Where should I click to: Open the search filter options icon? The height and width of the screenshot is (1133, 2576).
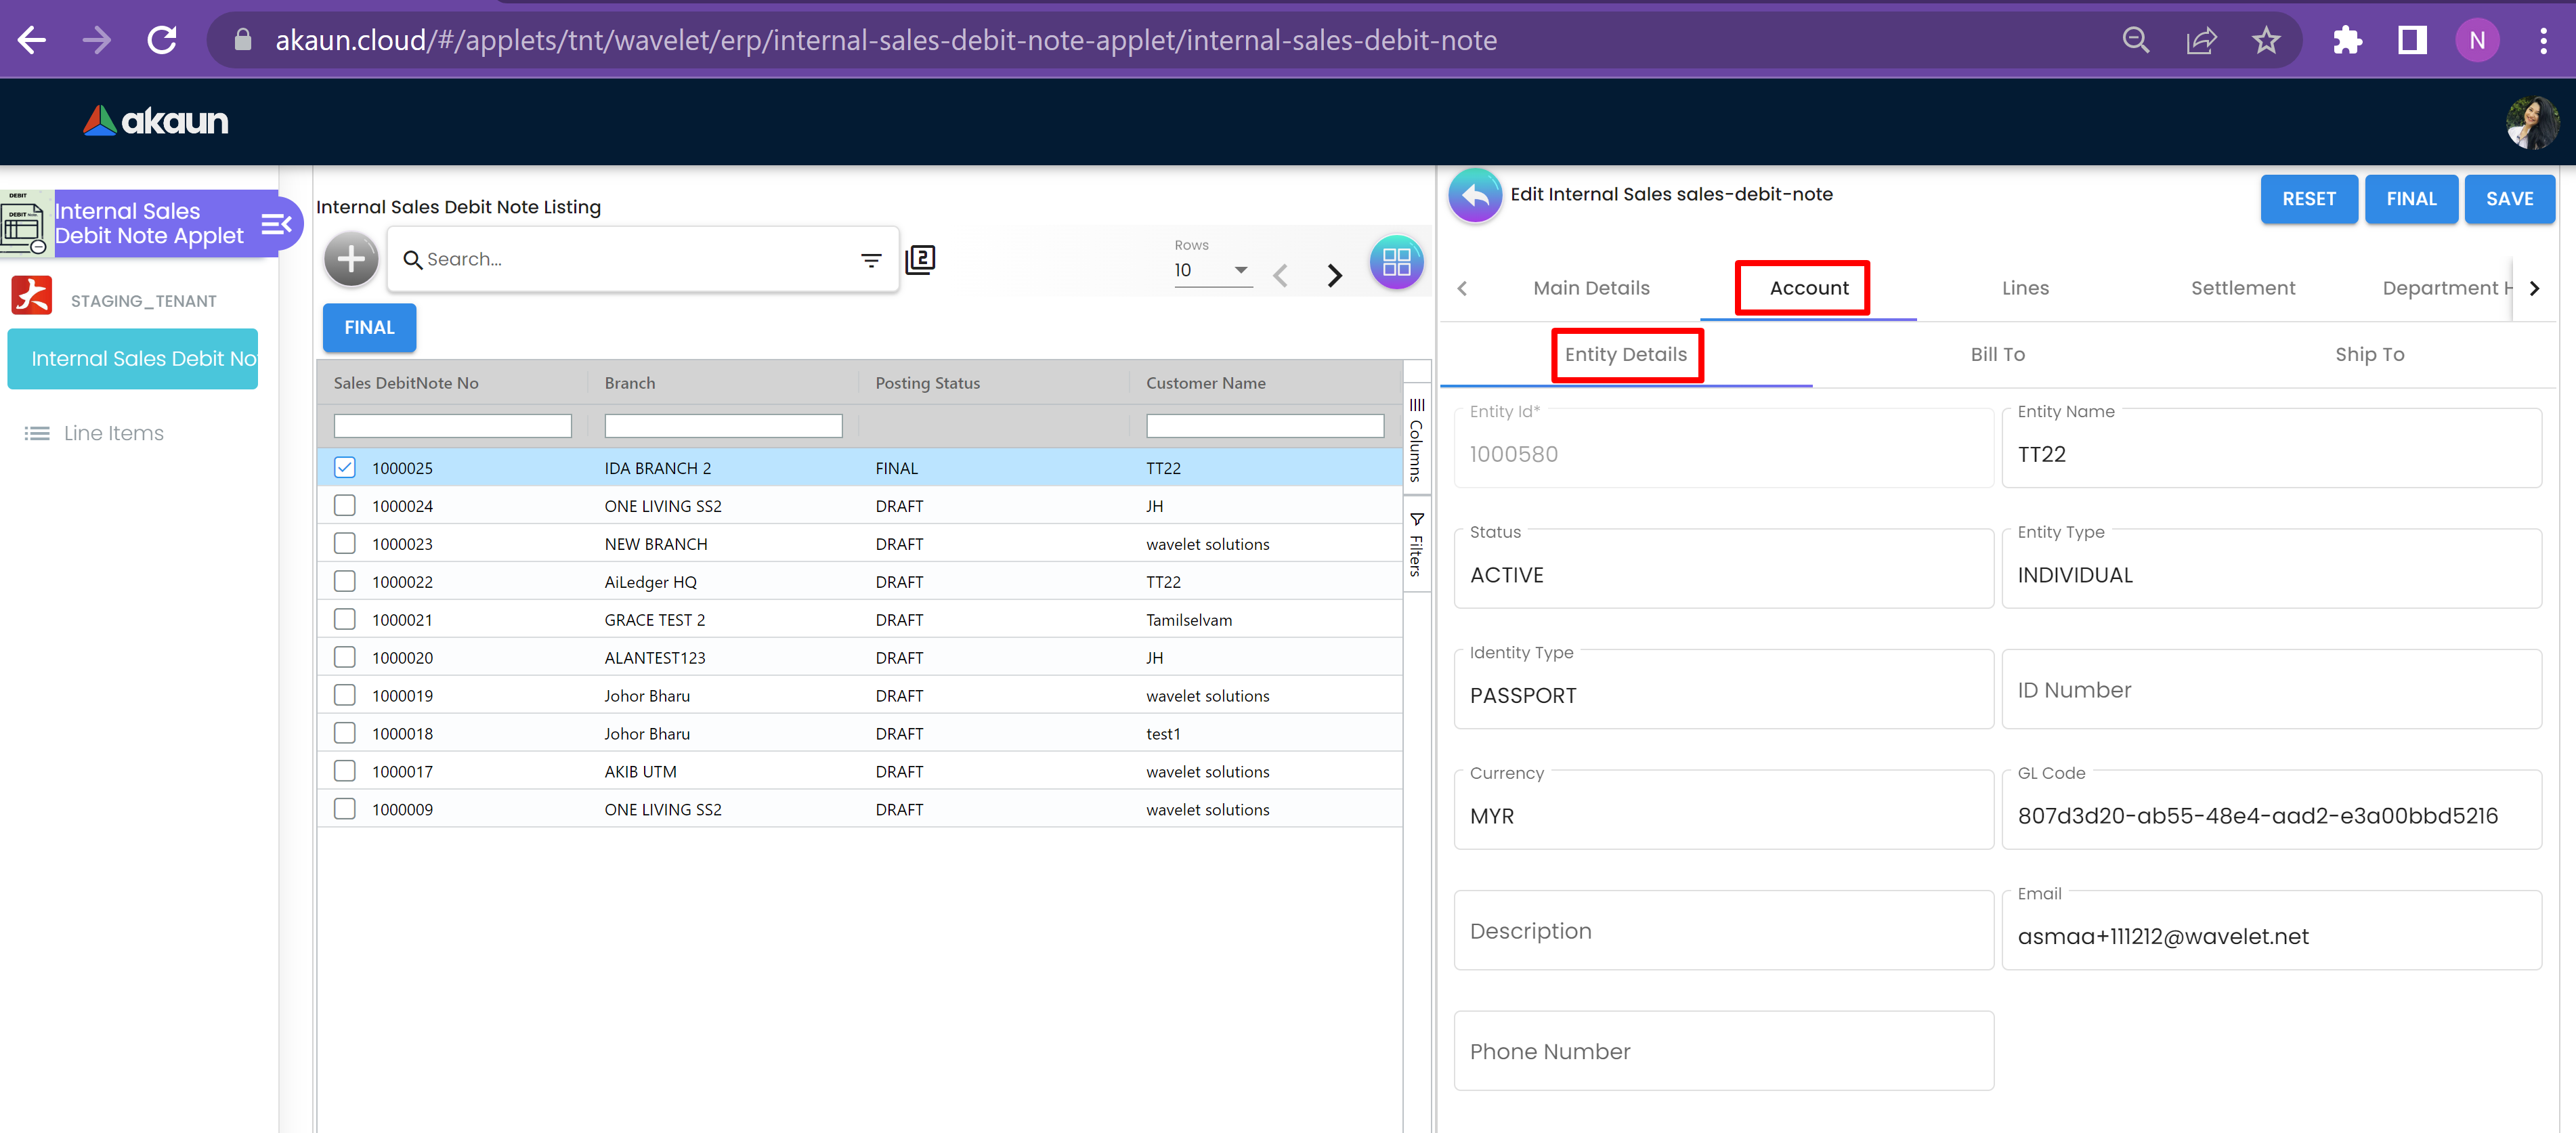[x=871, y=260]
